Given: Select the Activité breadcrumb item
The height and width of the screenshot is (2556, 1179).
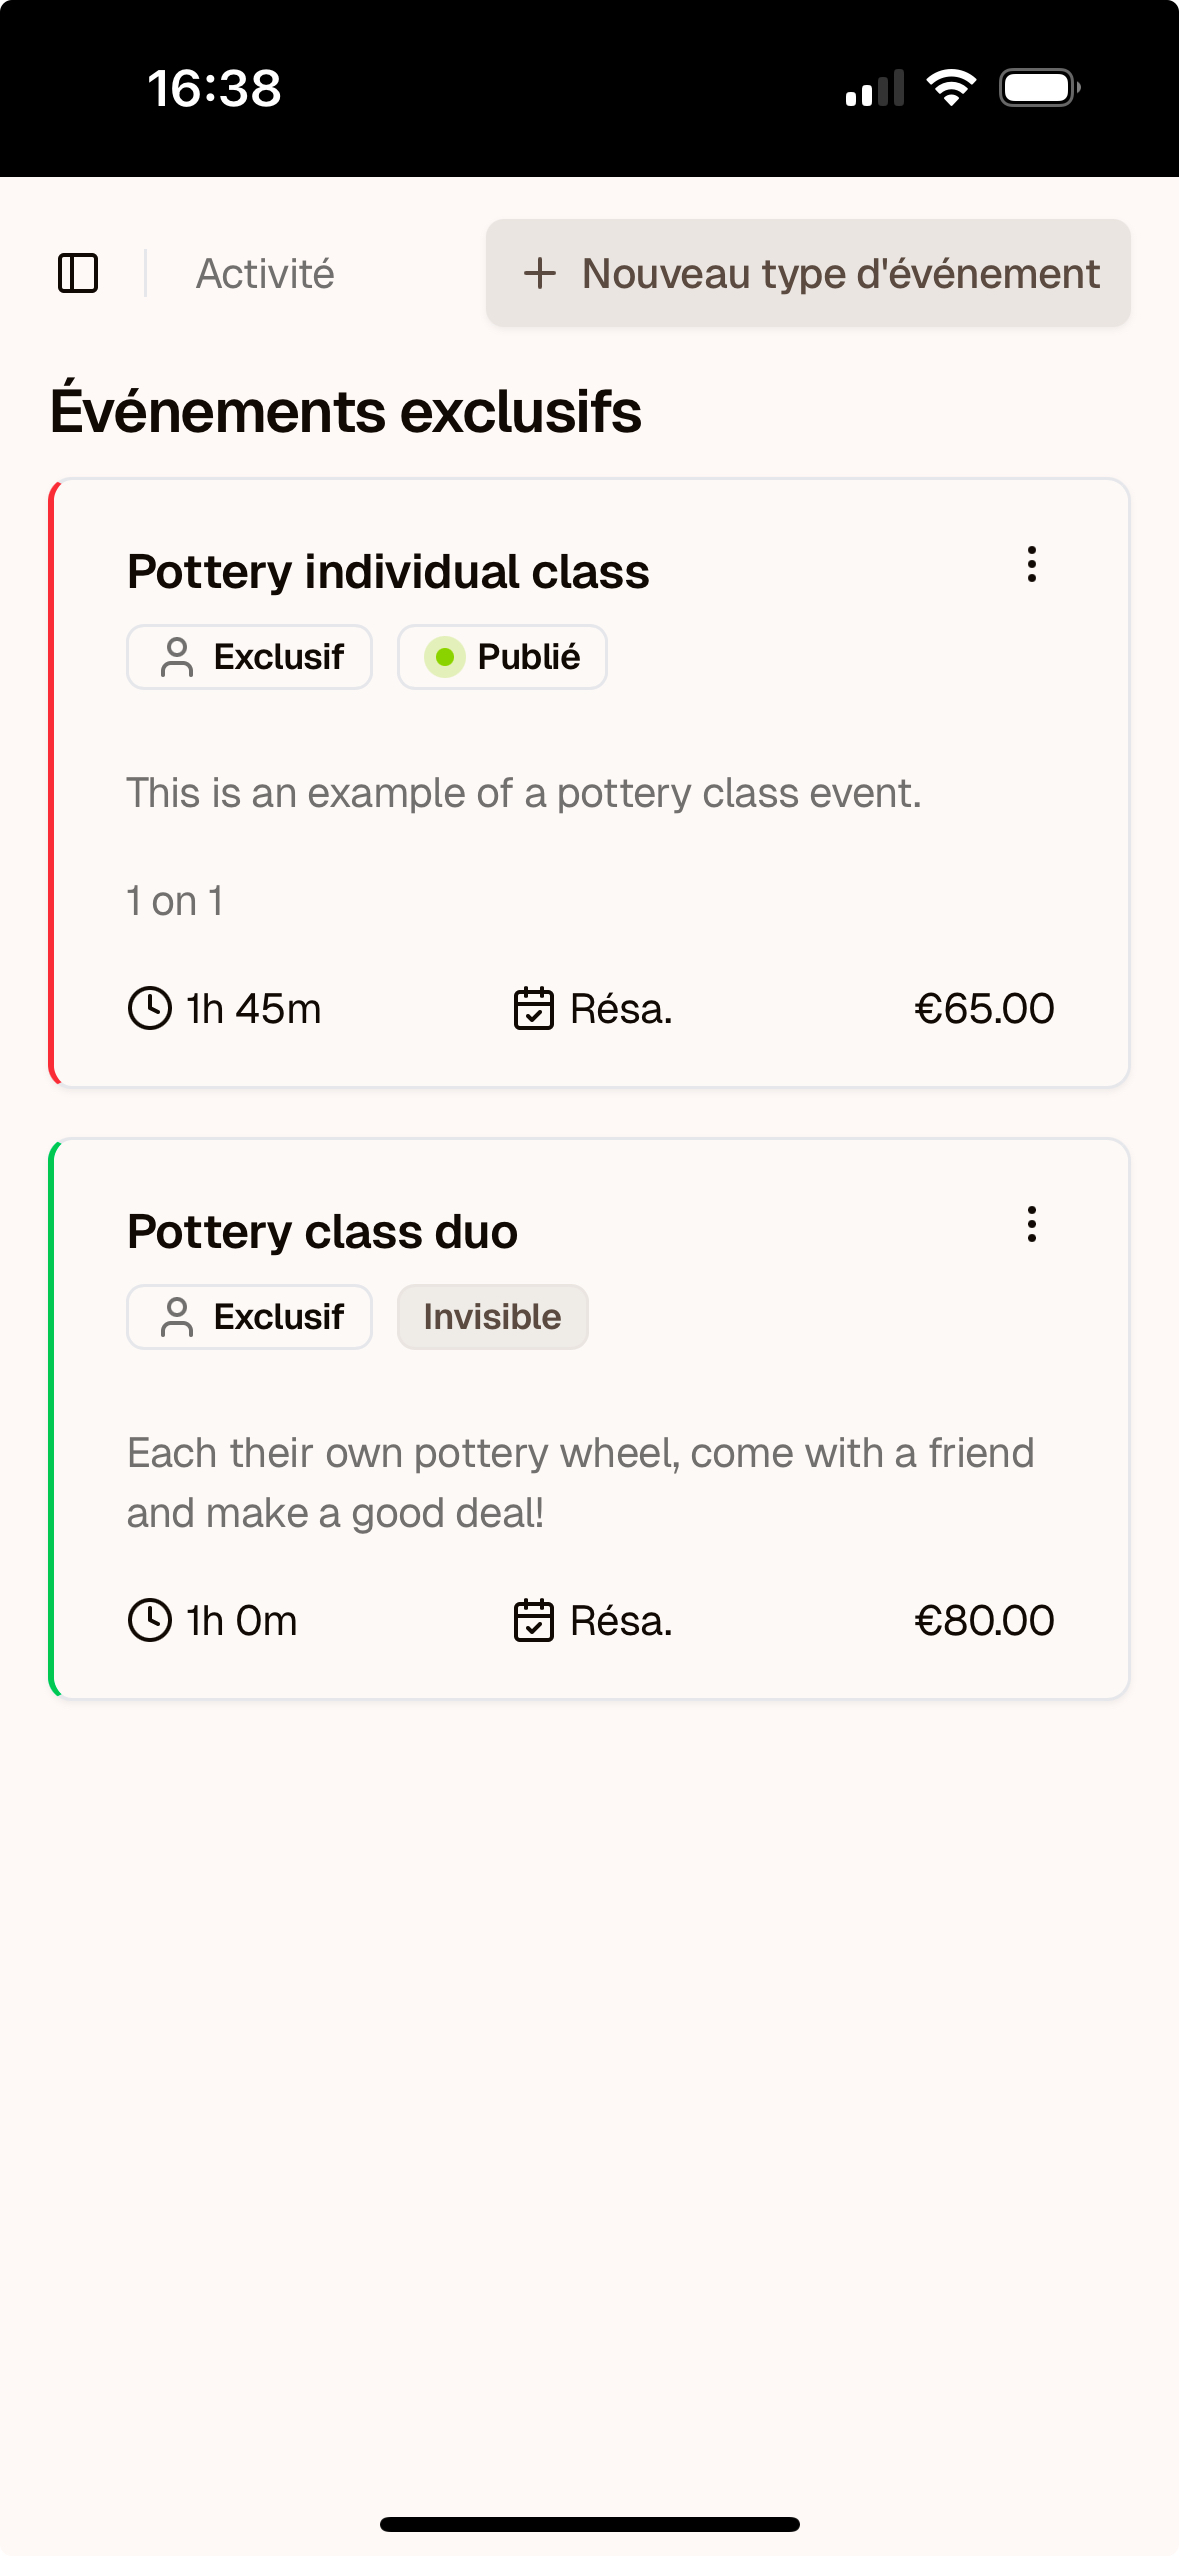Looking at the screenshot, I should [265, 273].
